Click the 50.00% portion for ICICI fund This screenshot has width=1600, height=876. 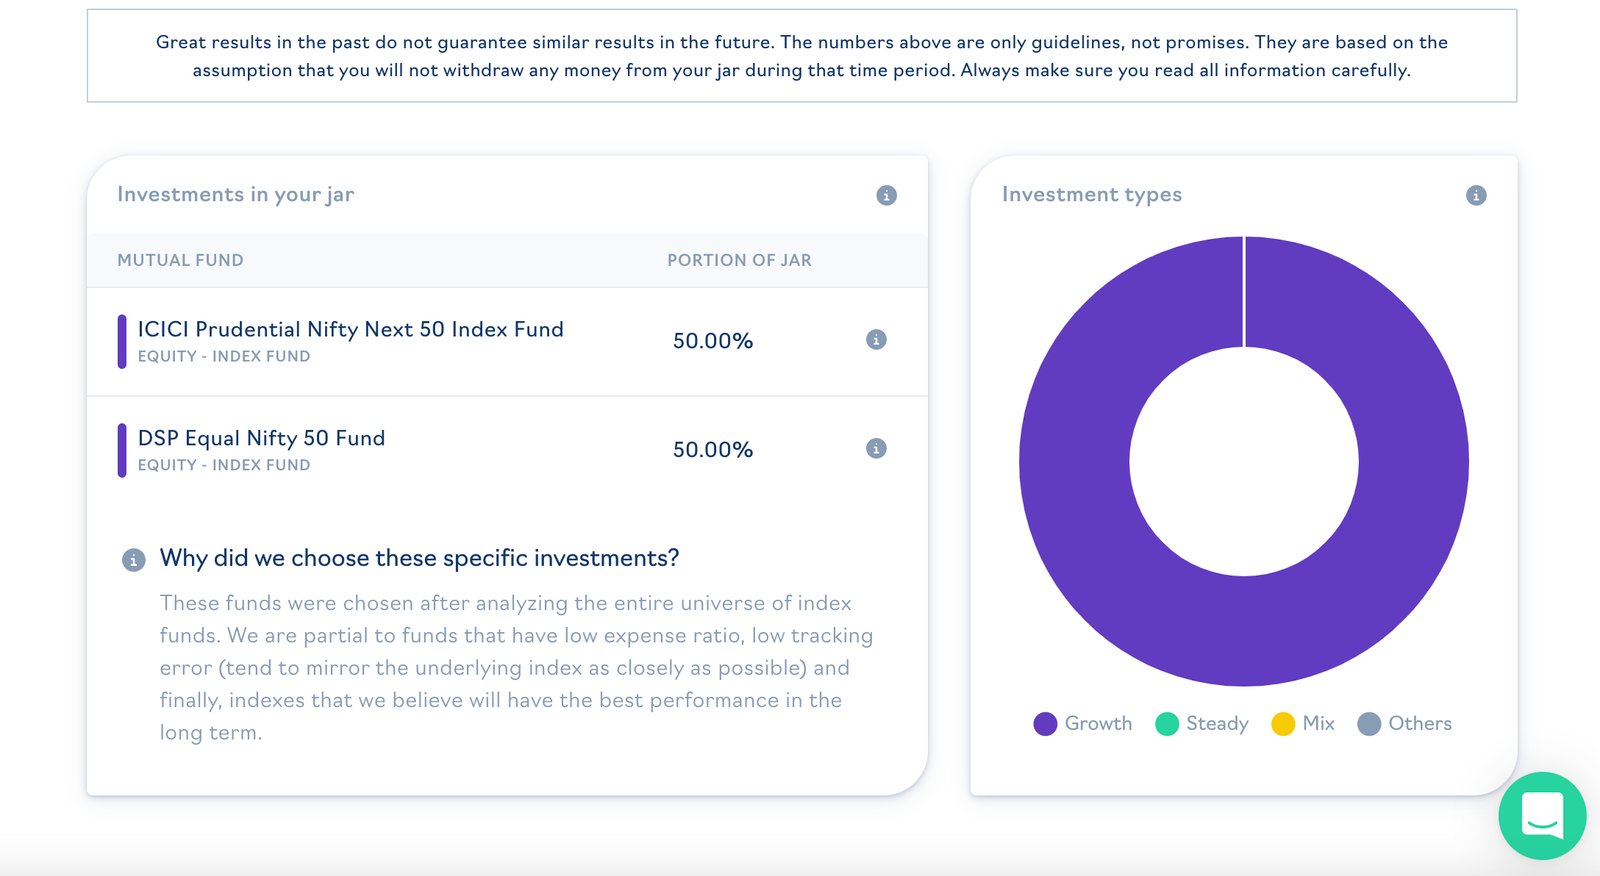pos(712,341)
